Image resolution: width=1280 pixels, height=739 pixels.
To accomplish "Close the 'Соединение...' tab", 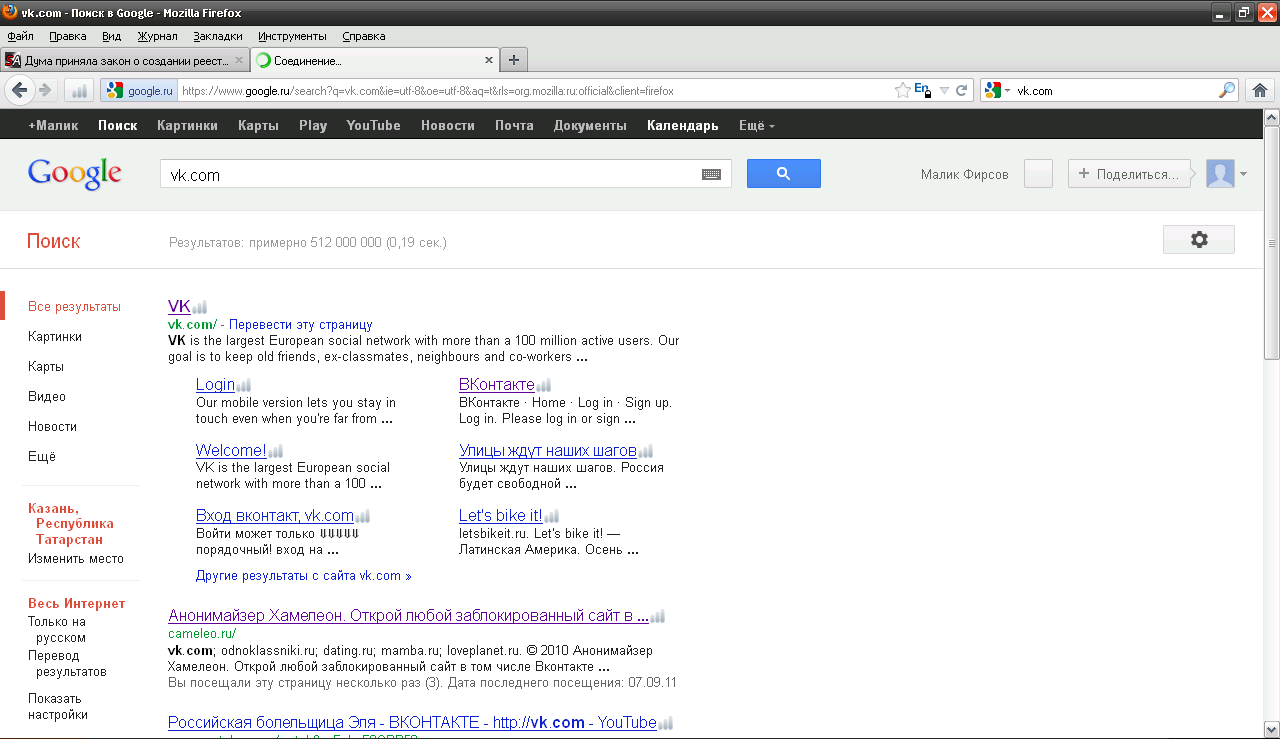I will point(489,60).
